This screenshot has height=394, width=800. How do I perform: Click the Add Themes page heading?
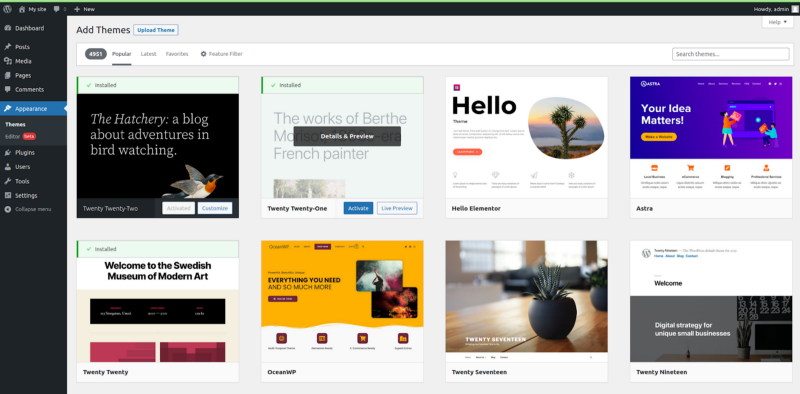coord(104,30)
